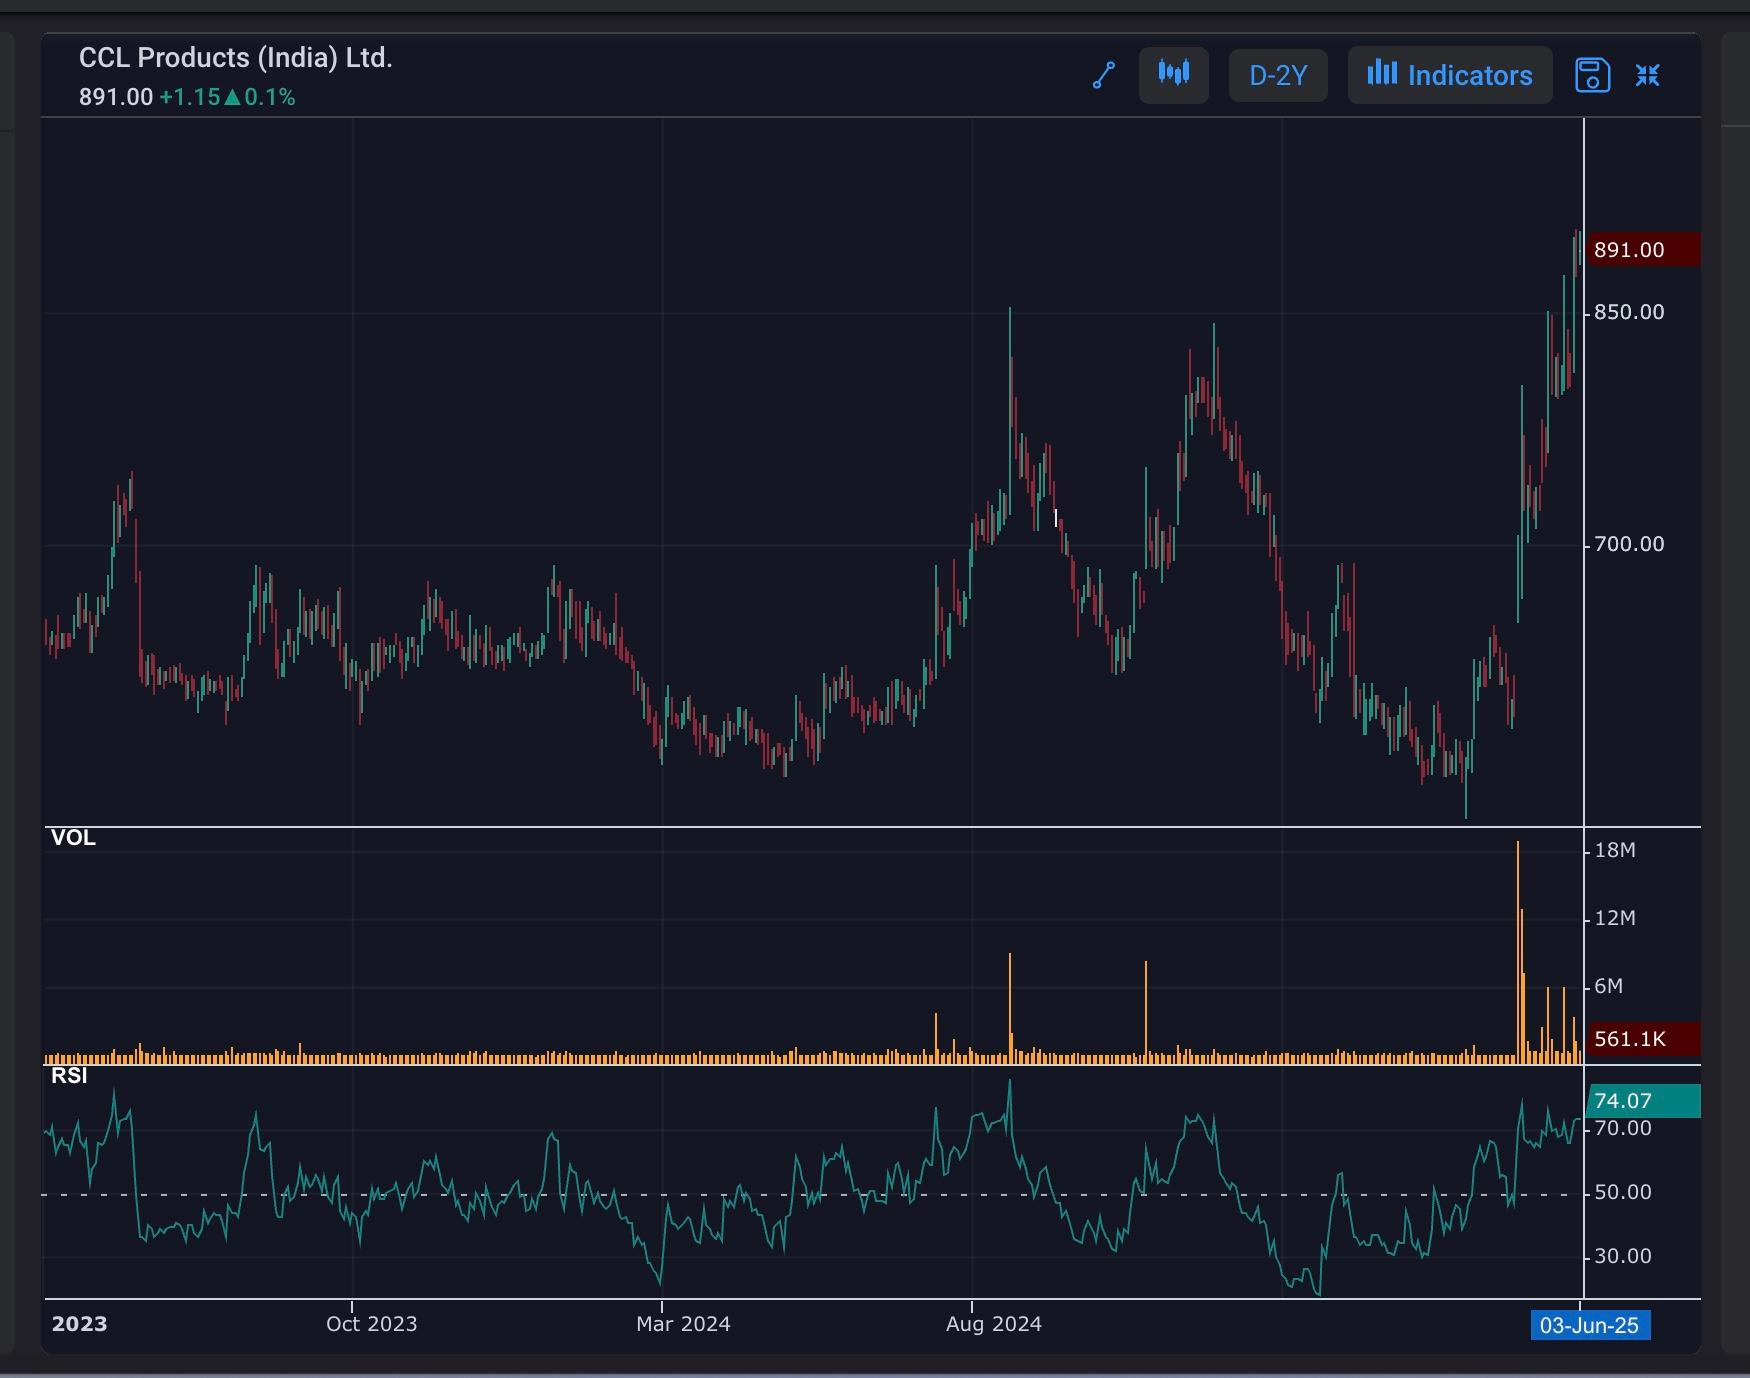Click the Oct 2023 time axis label
This screenshot has height=1378, width=1750.
(372, 1324)
